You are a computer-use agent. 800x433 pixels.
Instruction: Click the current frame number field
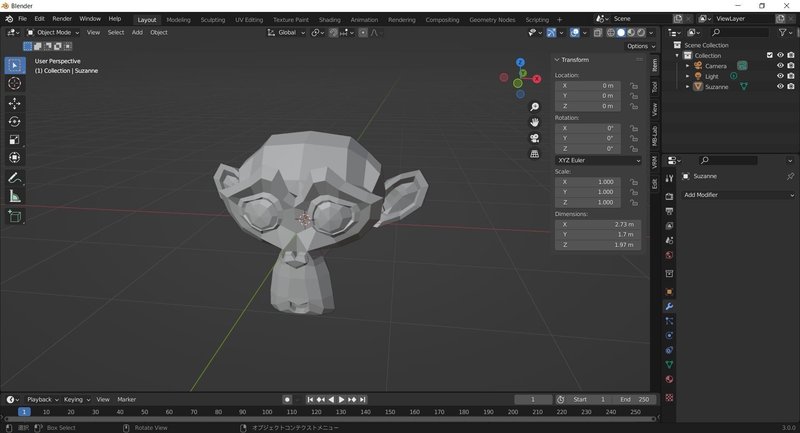tap(533, 399)
